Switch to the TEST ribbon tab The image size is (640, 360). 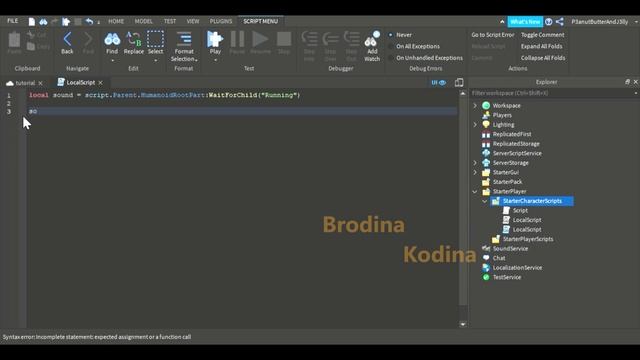pos(170,21)
